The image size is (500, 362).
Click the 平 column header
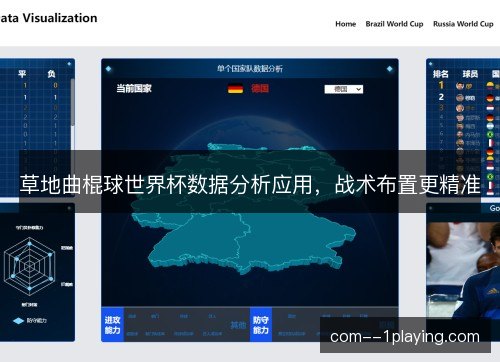click(x=22, y=74)
